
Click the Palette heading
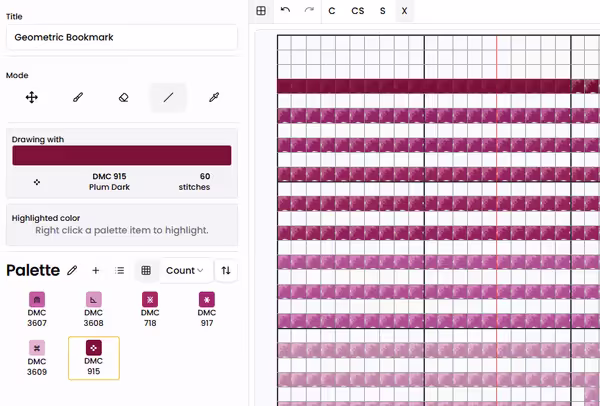pyautogui.click(x=33, y=270)
